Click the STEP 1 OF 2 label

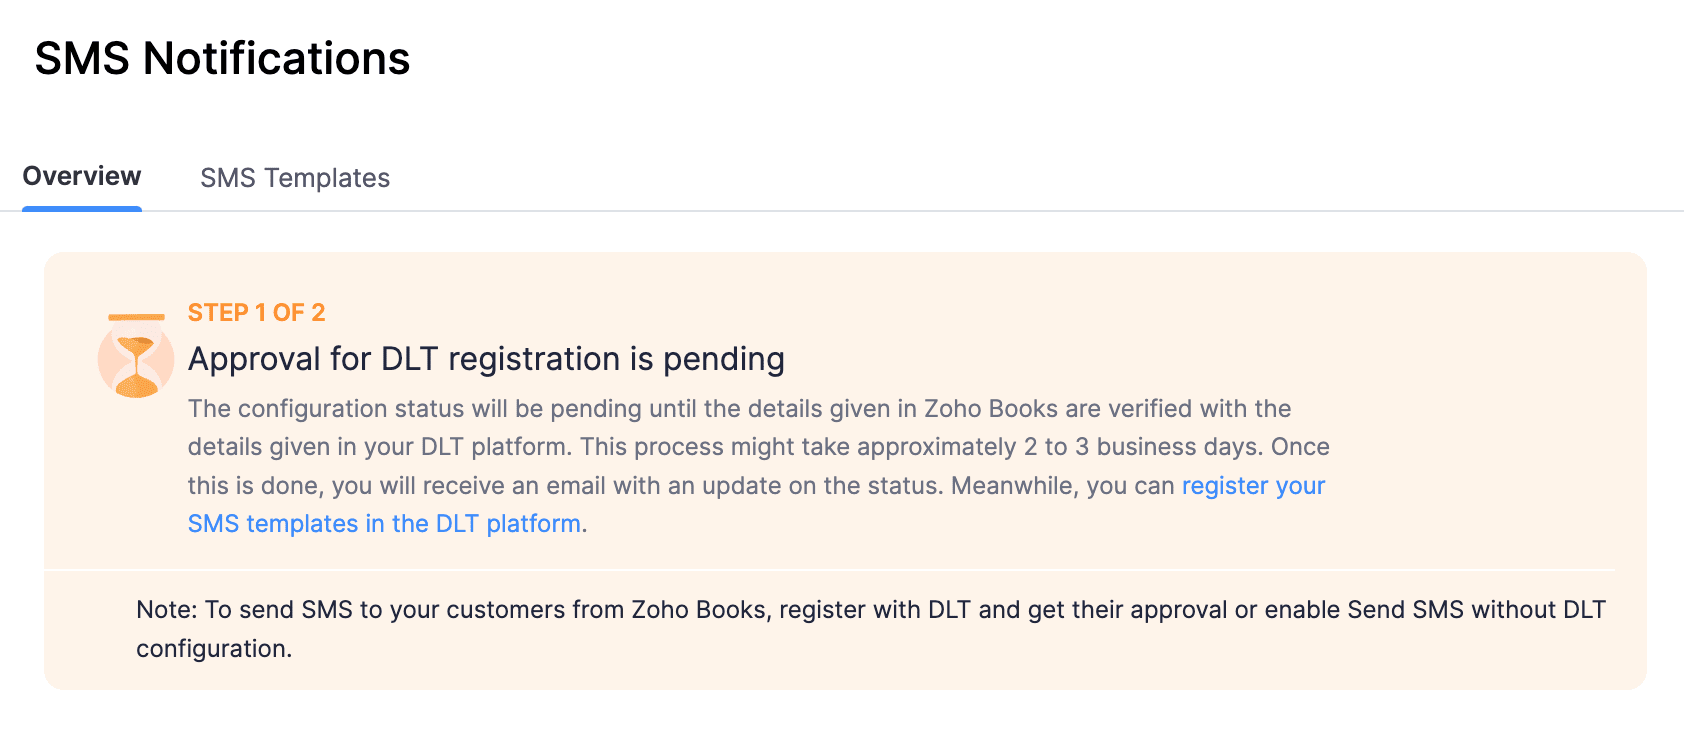click(x=256, y=312)
